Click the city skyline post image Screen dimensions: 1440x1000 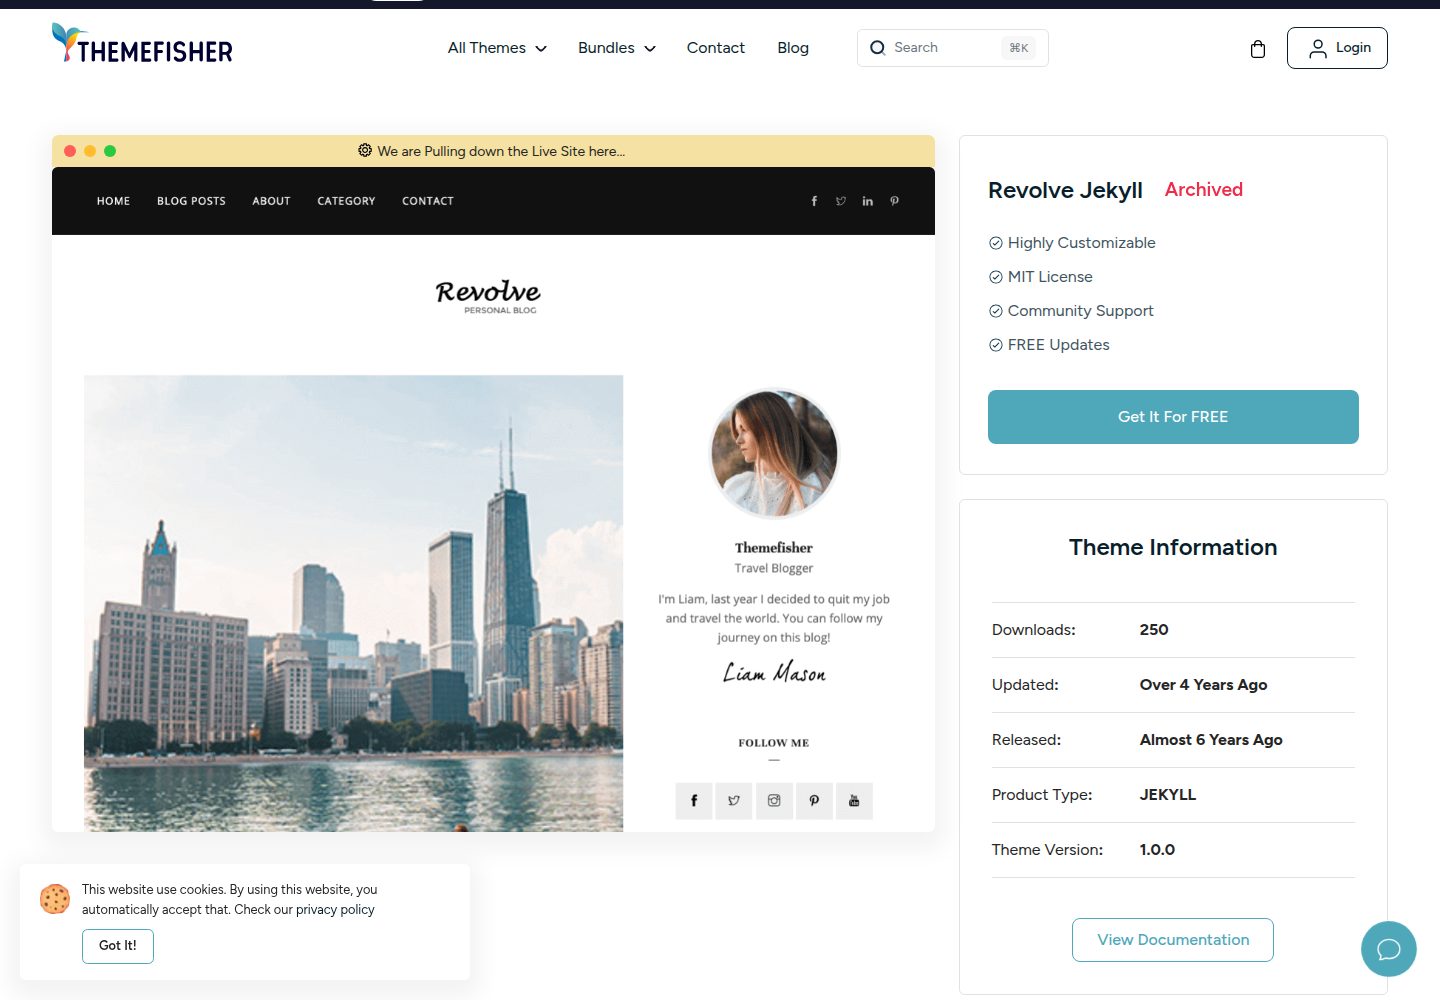[353, 603]
